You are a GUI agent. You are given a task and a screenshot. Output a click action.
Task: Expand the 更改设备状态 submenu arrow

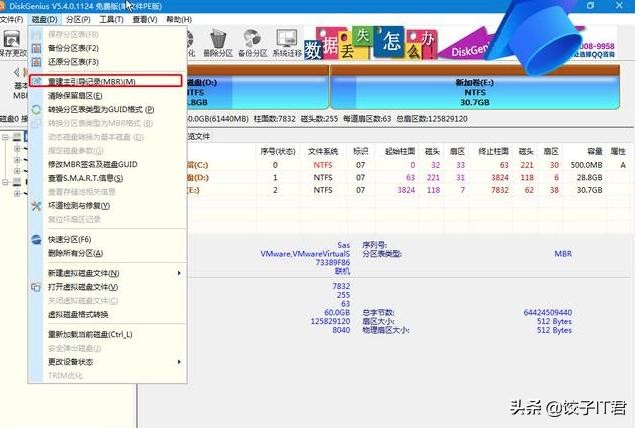[179, 361]
